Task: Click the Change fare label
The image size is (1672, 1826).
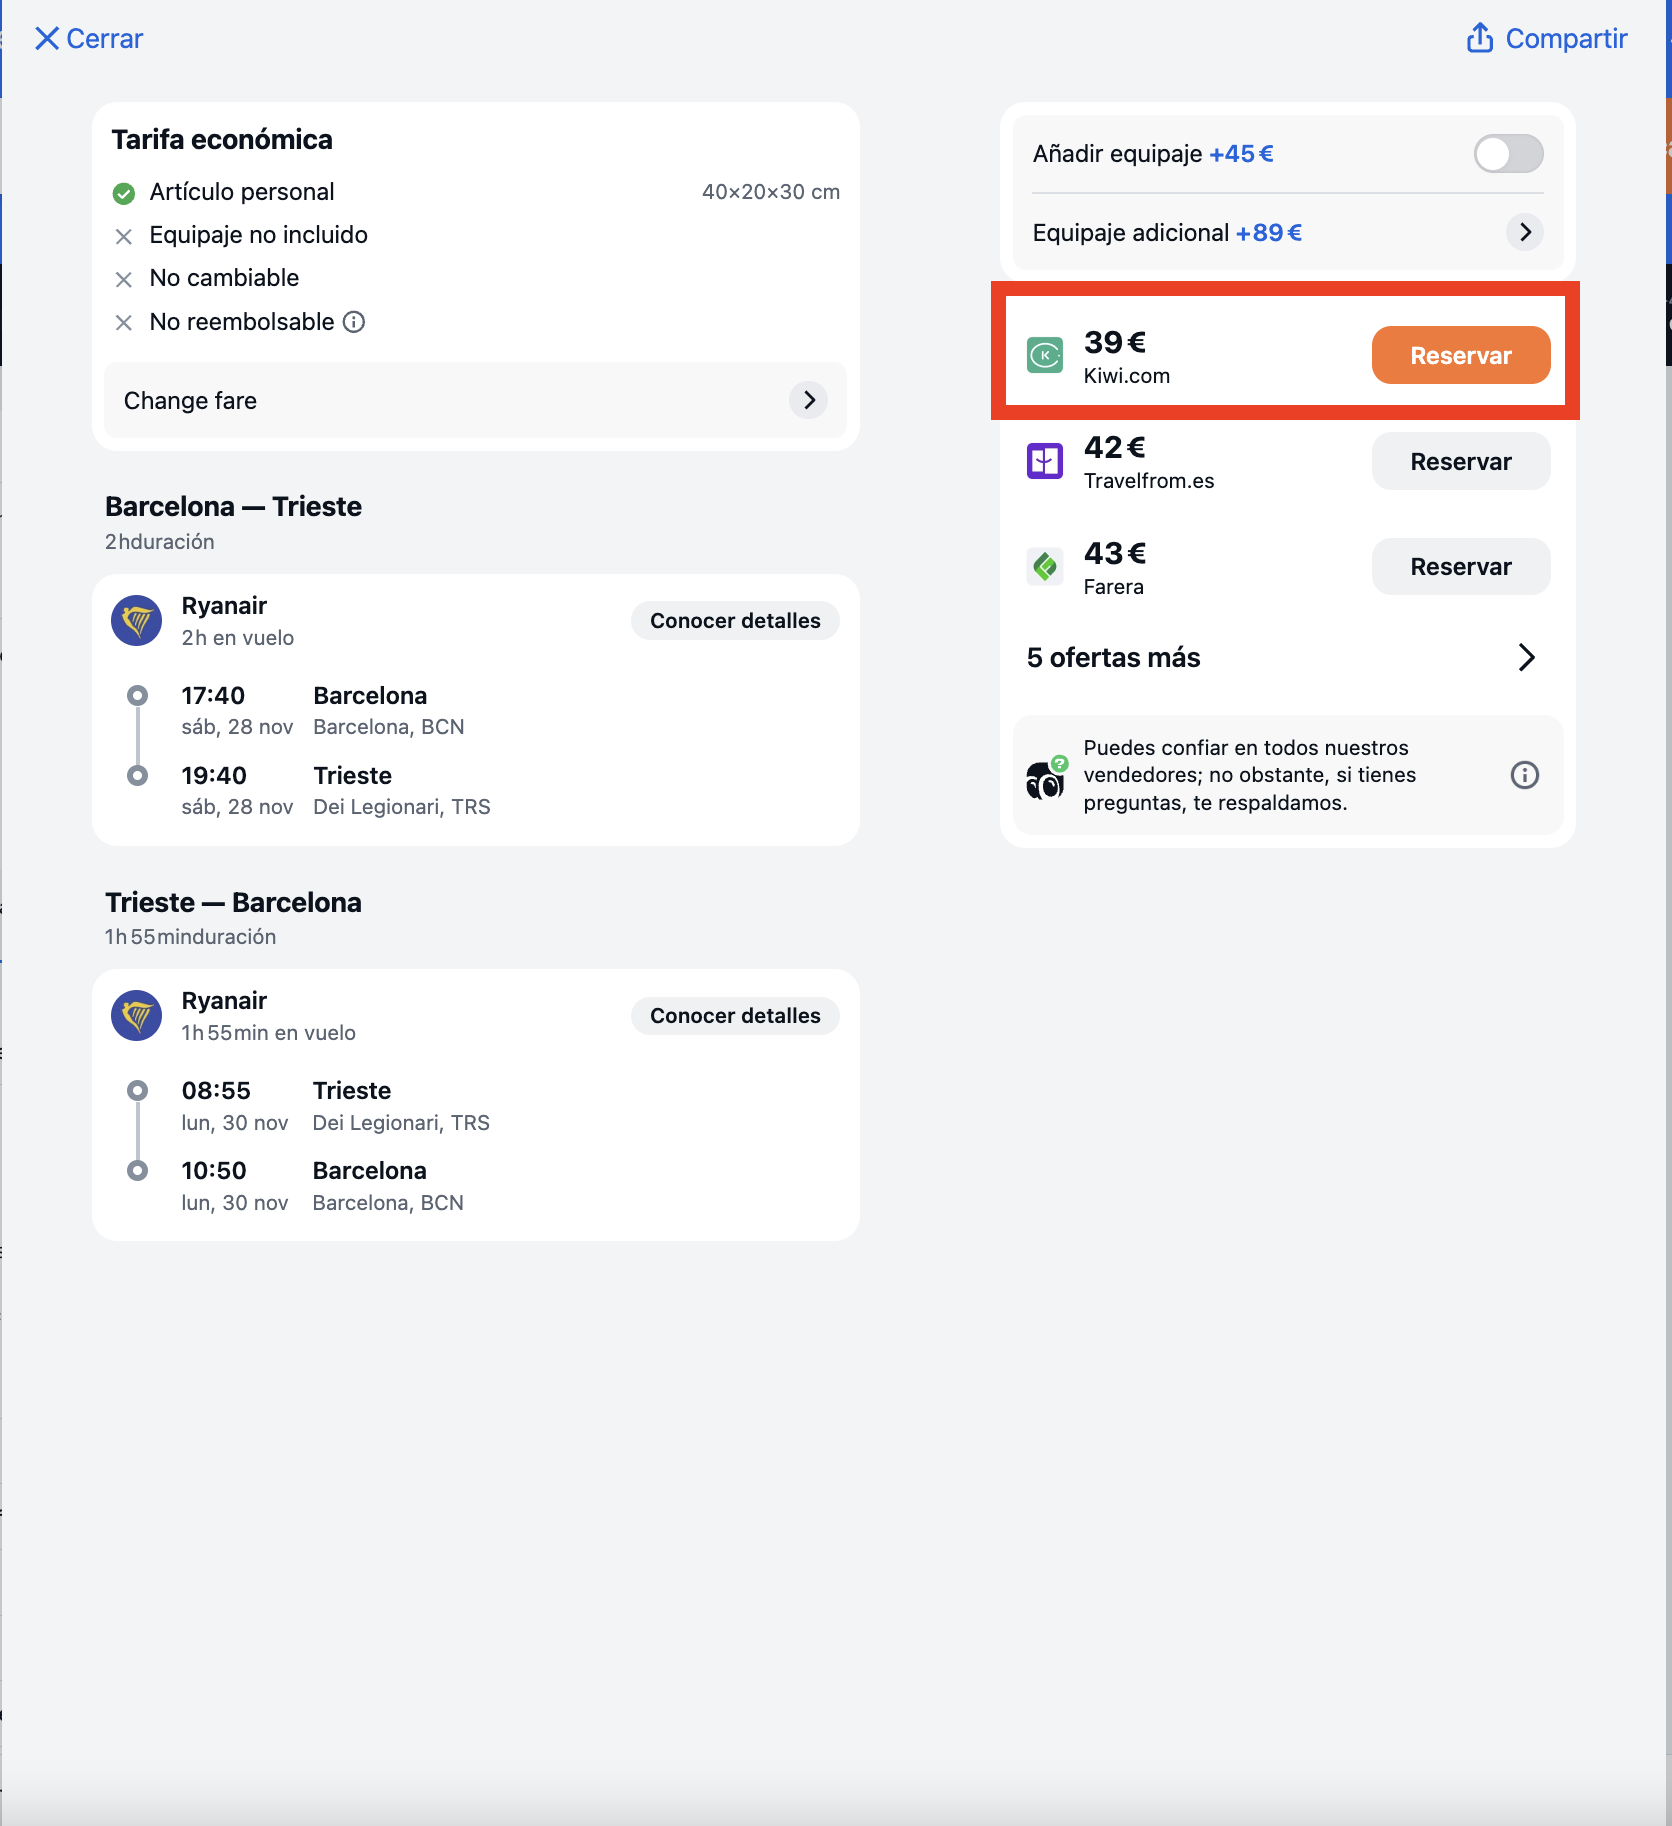Action: click(x=190, y=400)
